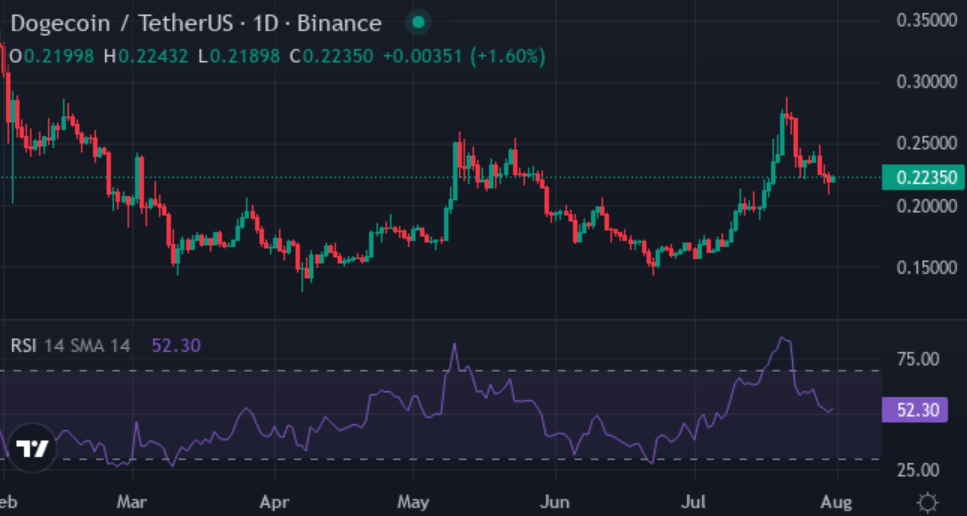Click the green 0.22350 current price label
The image size is (967, 516).
coord(923,178)
